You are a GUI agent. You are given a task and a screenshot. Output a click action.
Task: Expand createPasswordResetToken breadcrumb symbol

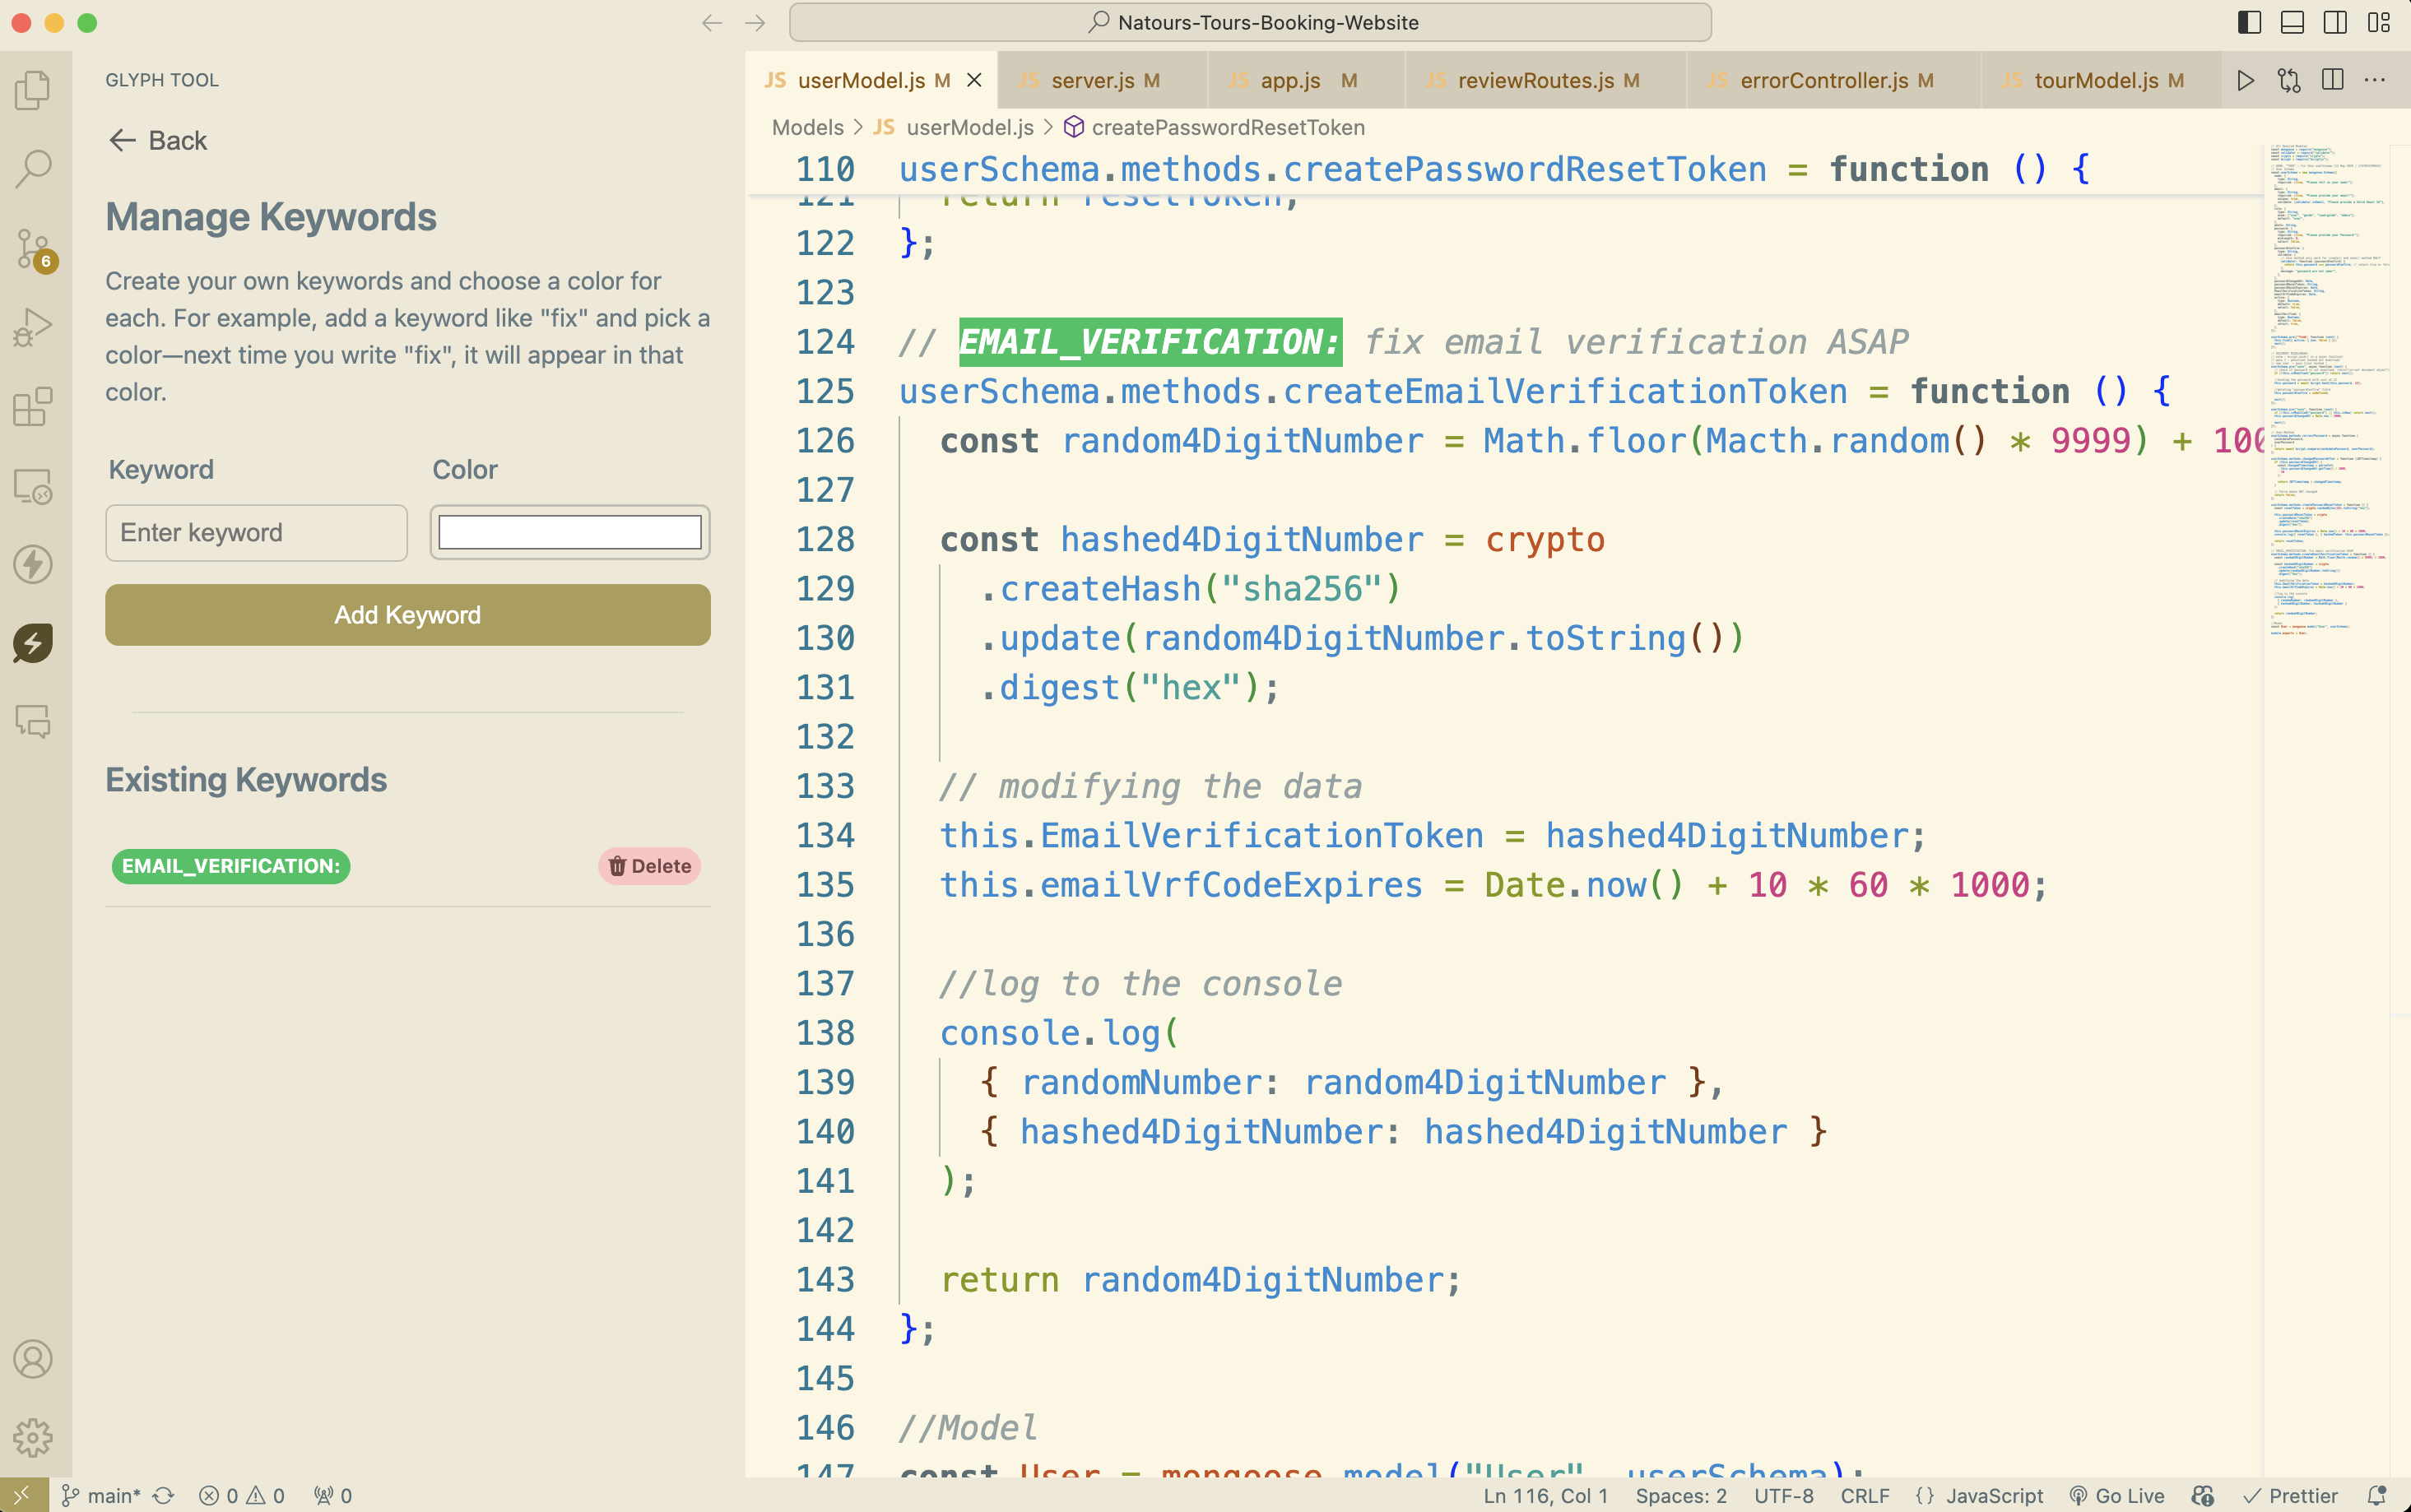(x=1227, y=127)
